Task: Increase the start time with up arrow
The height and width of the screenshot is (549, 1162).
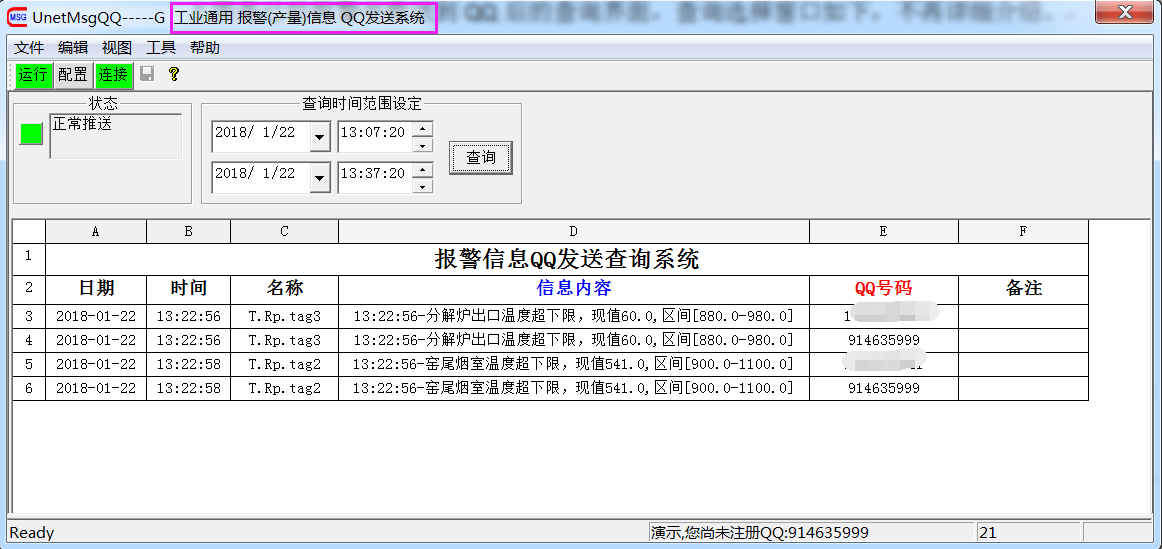Action: (423, 128)
